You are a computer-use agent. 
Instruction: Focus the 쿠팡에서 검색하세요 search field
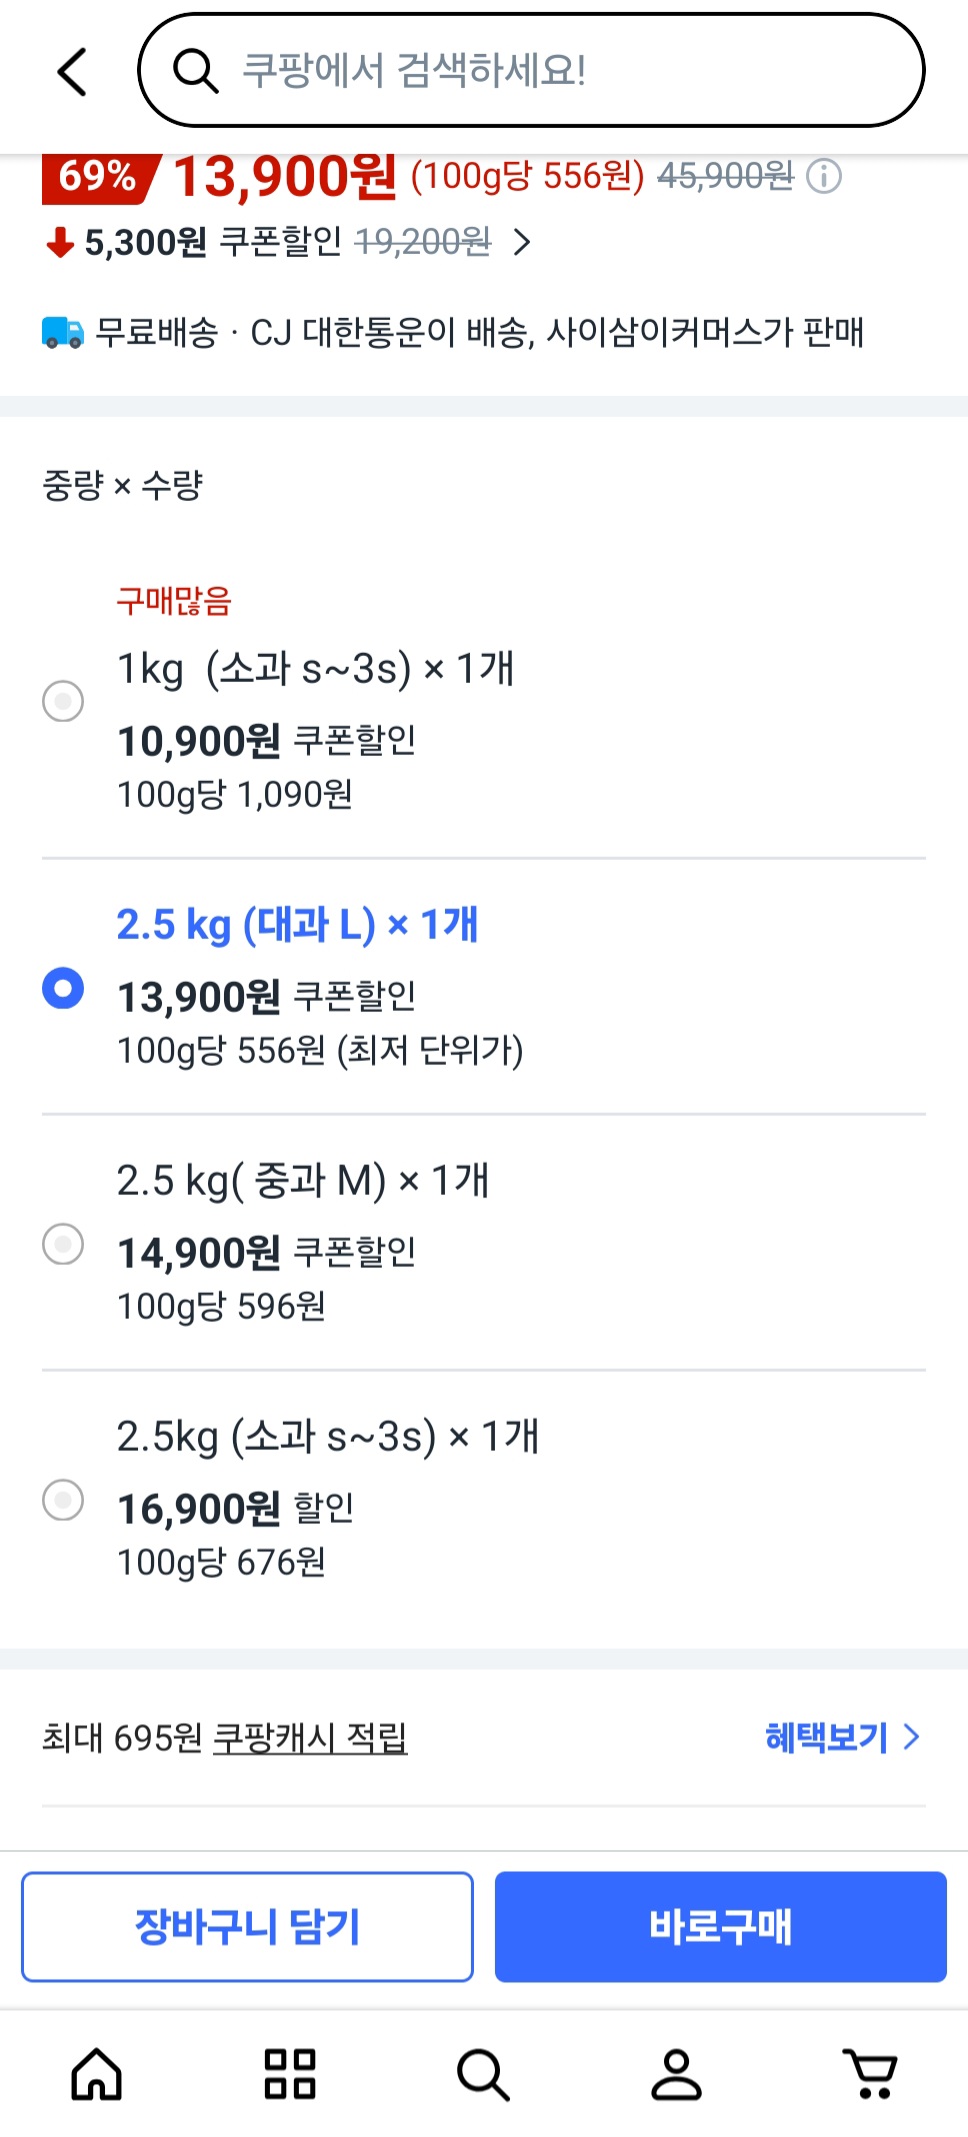[560, 72]
